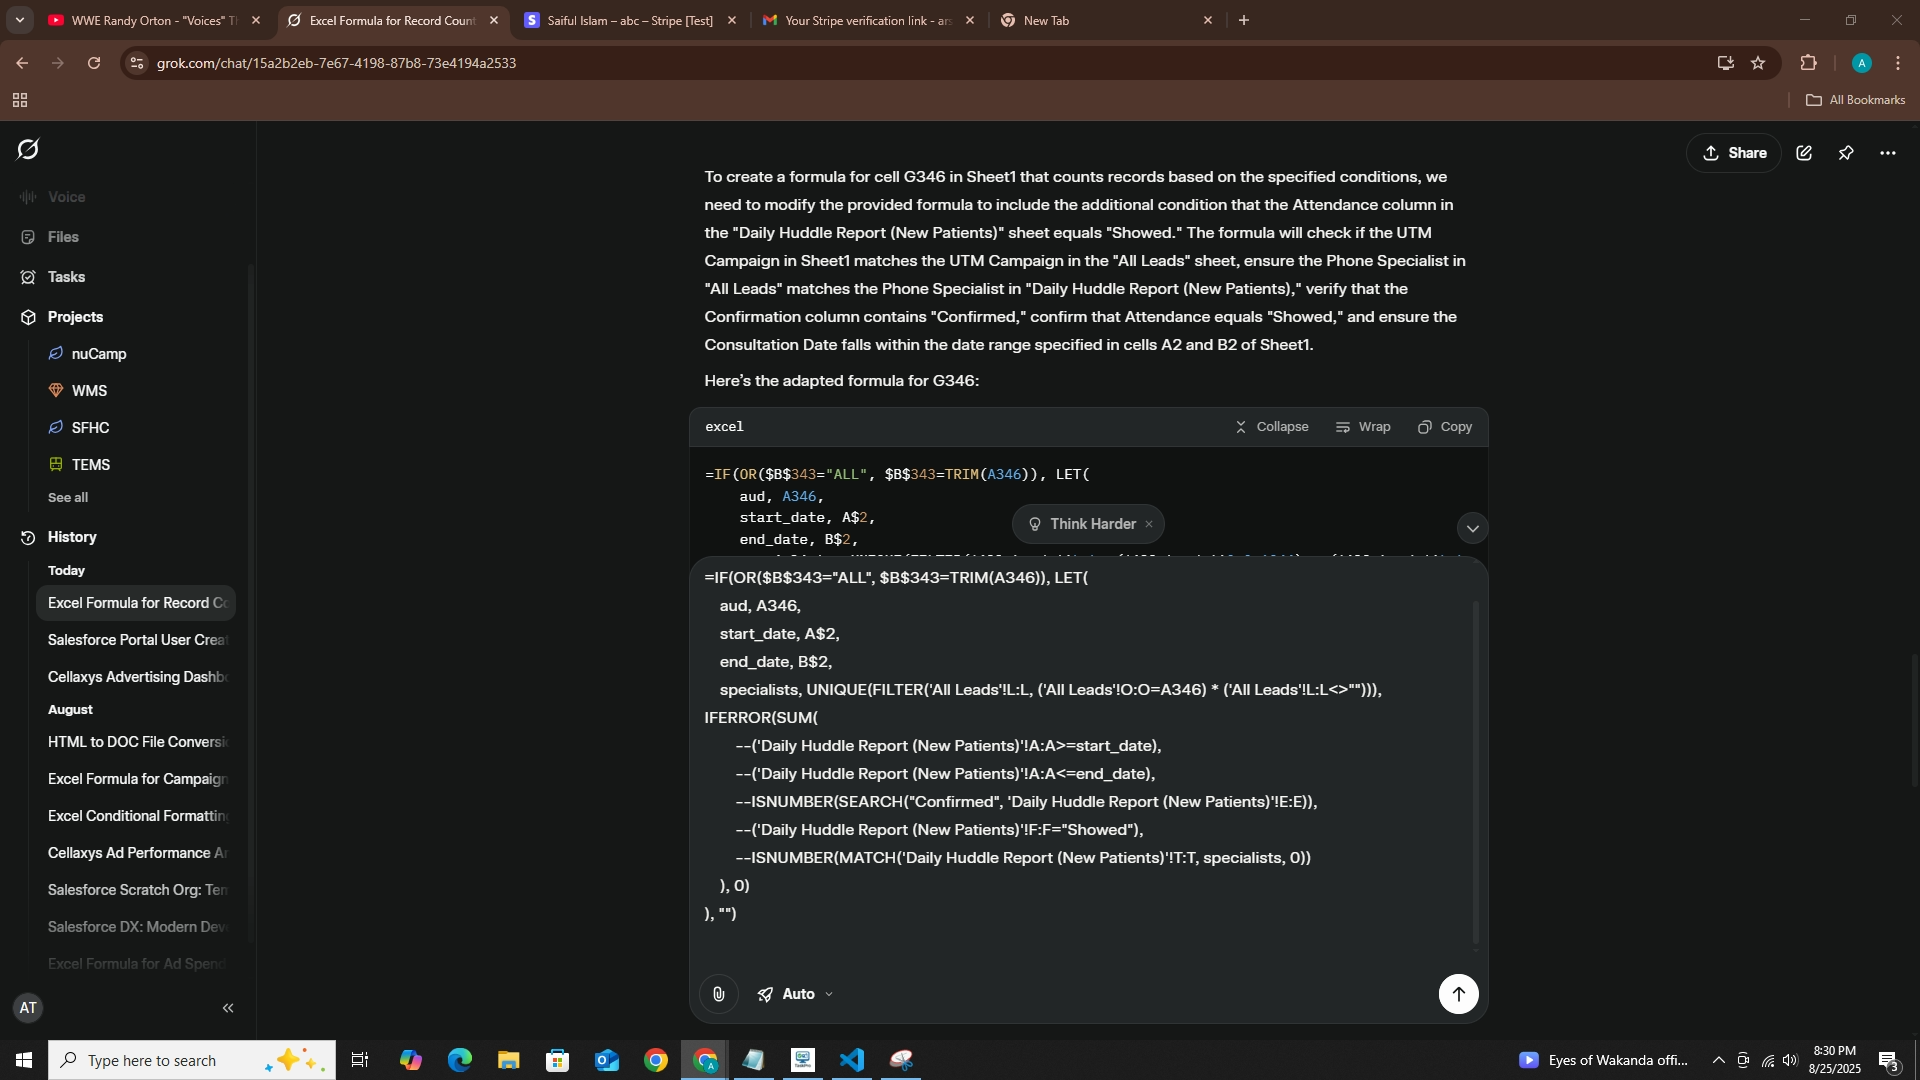Open Salesforce Portal User chat history
Screen dimensions: 1920x1080
coord(138,640)
